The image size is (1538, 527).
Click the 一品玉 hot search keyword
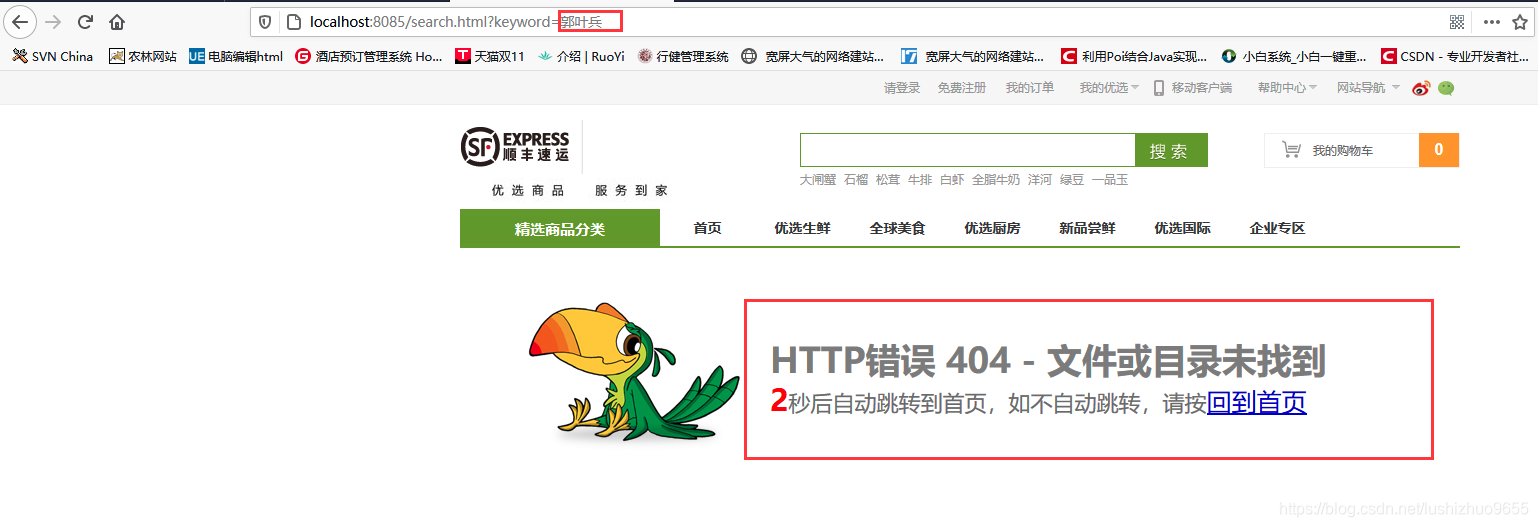pos(1110,180)
